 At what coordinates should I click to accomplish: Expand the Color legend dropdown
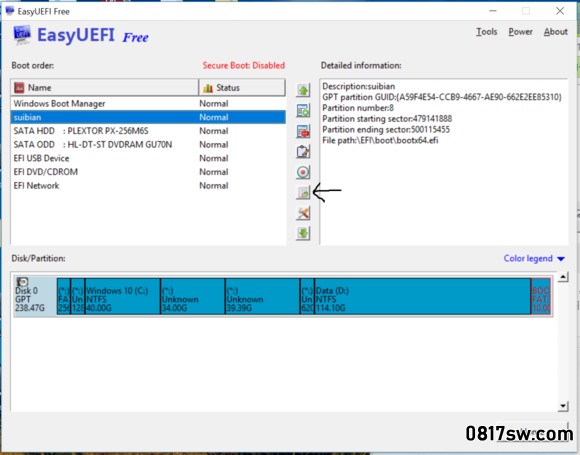(x=534, y=259)
